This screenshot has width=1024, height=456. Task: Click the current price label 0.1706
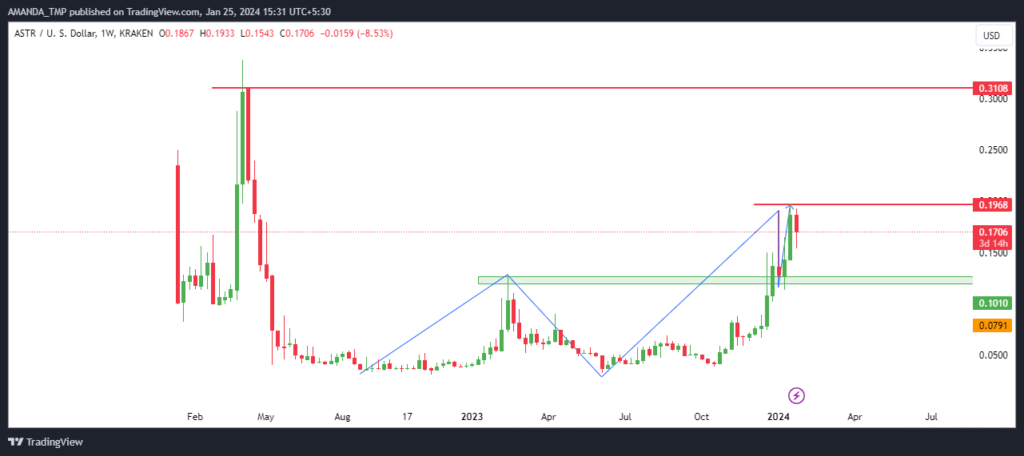(992, 231)
